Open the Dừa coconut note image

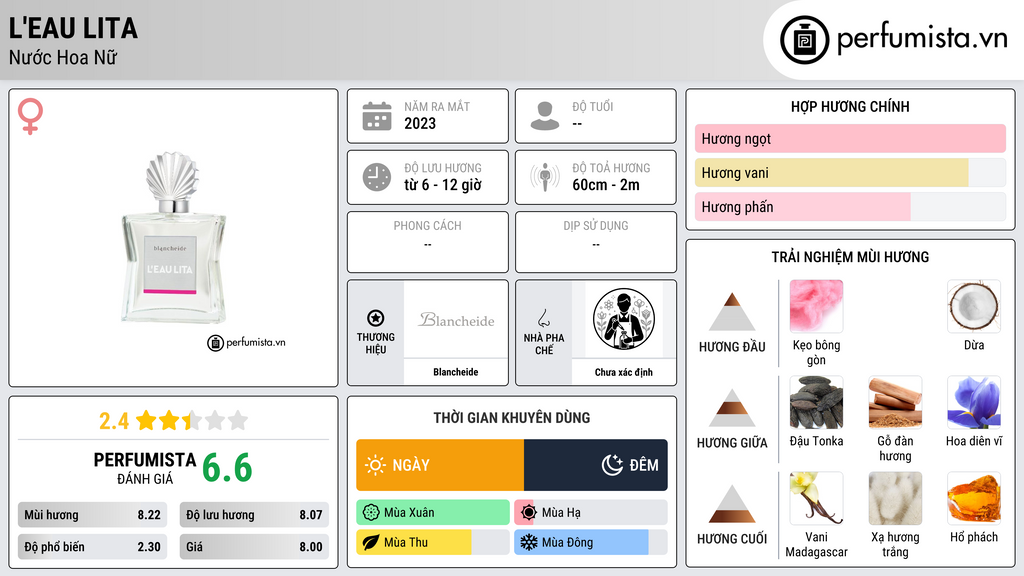coord(974,306)
